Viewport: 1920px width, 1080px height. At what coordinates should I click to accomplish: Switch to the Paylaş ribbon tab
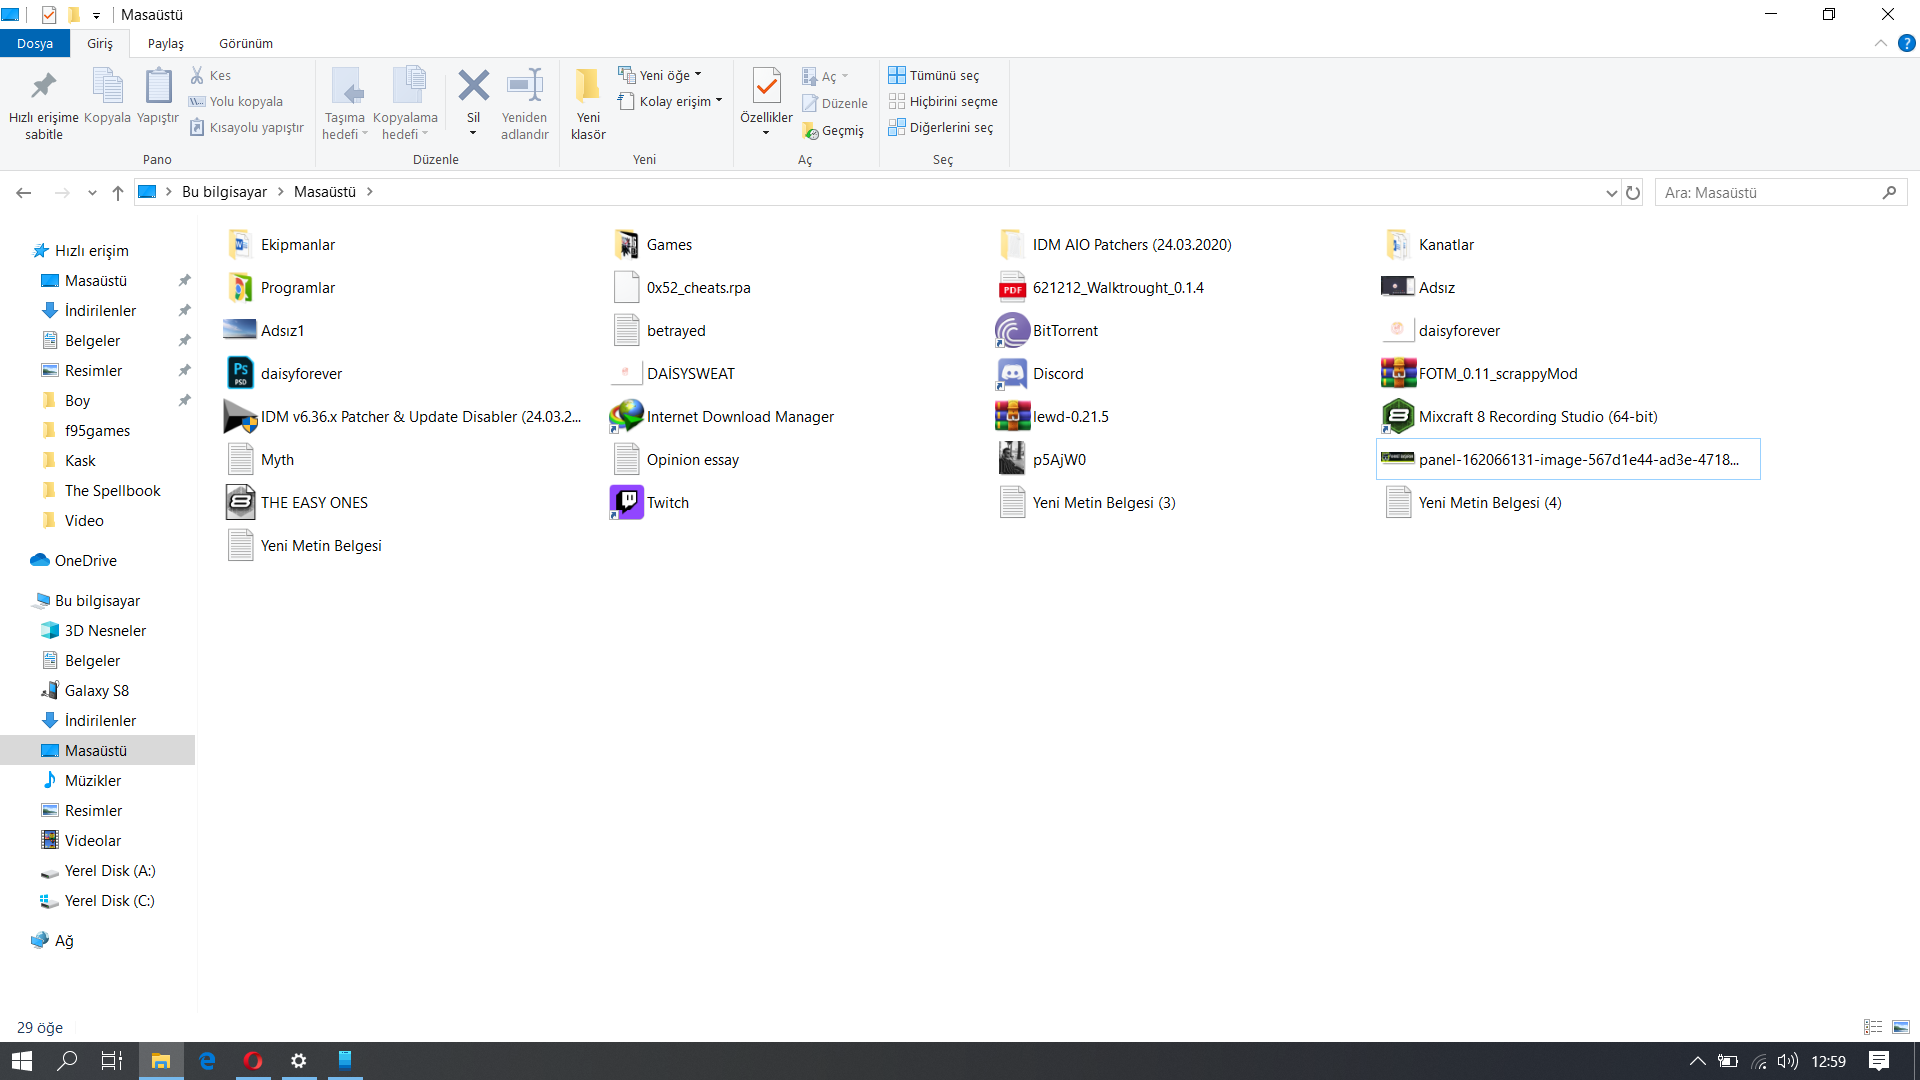166,43
